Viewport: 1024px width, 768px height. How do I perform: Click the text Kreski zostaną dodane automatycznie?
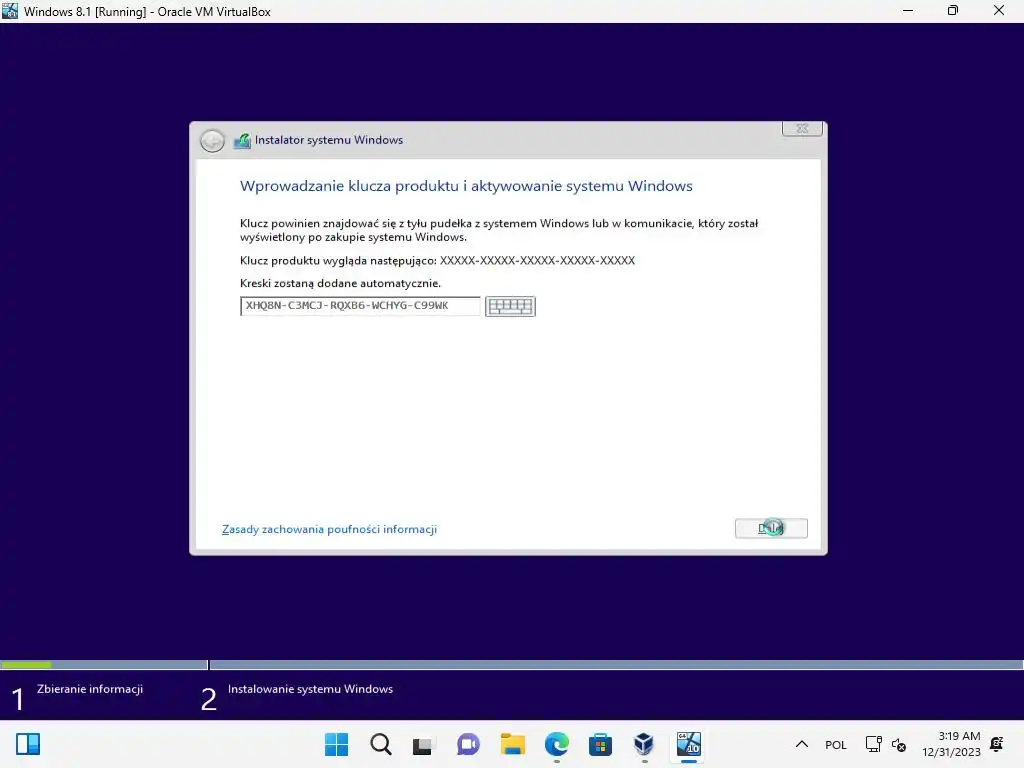[x=340, y=283]
